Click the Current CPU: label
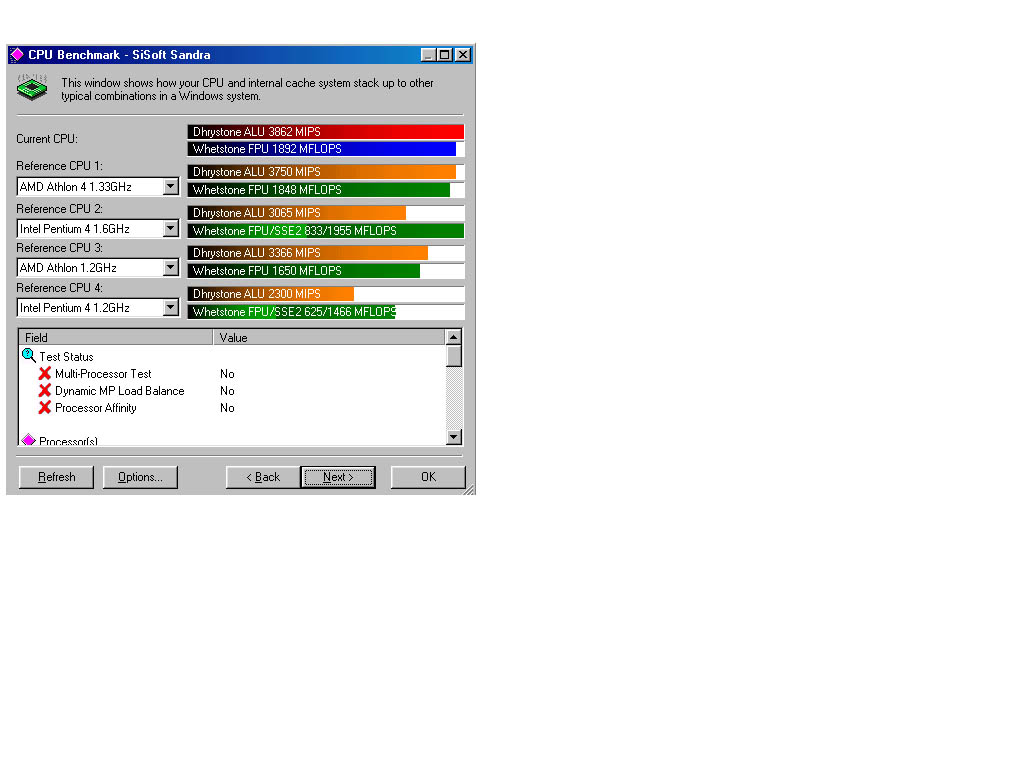The height and width of the screenshot is (768, 1024). (47, 139)
